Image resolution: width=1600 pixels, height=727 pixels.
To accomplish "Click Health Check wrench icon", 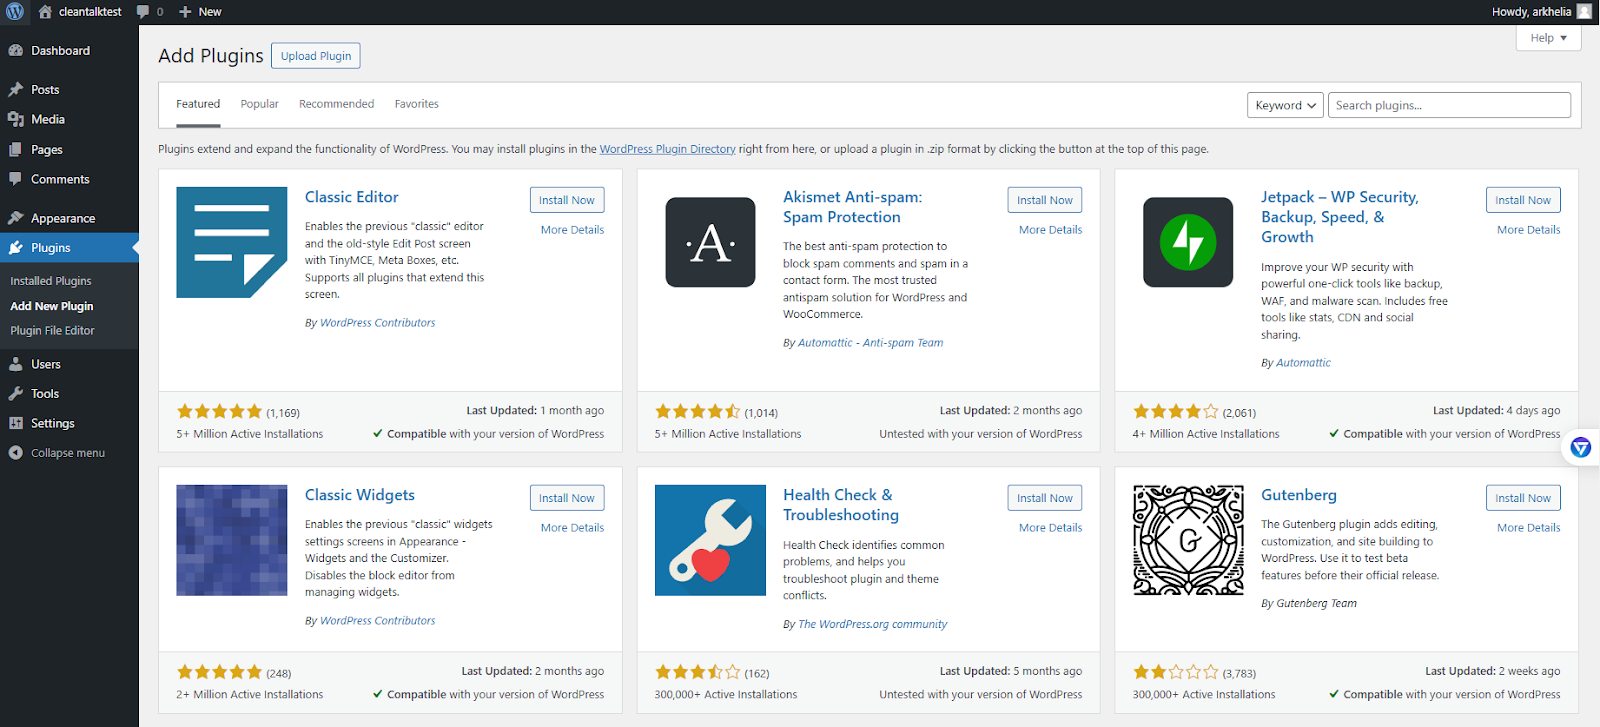I will click(x=710, y=540).
